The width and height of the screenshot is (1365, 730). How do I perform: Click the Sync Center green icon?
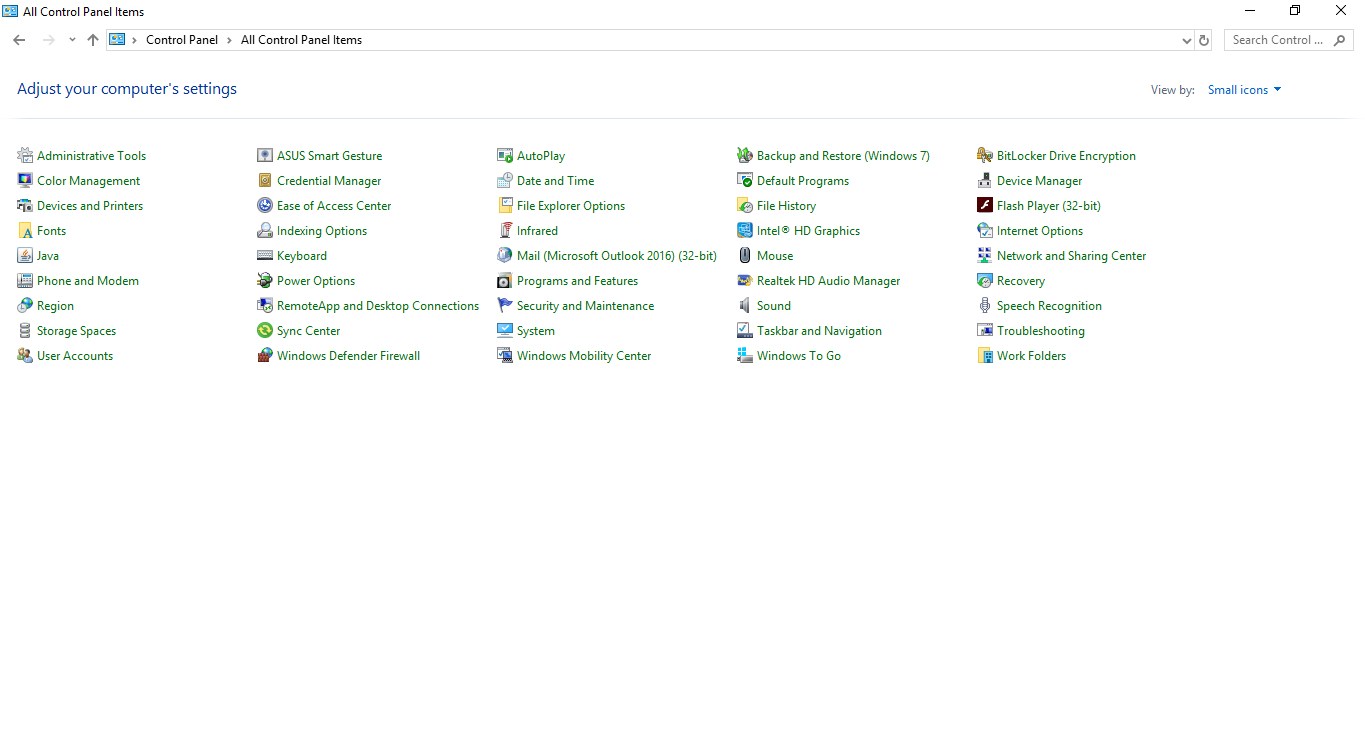click(265, 330)
